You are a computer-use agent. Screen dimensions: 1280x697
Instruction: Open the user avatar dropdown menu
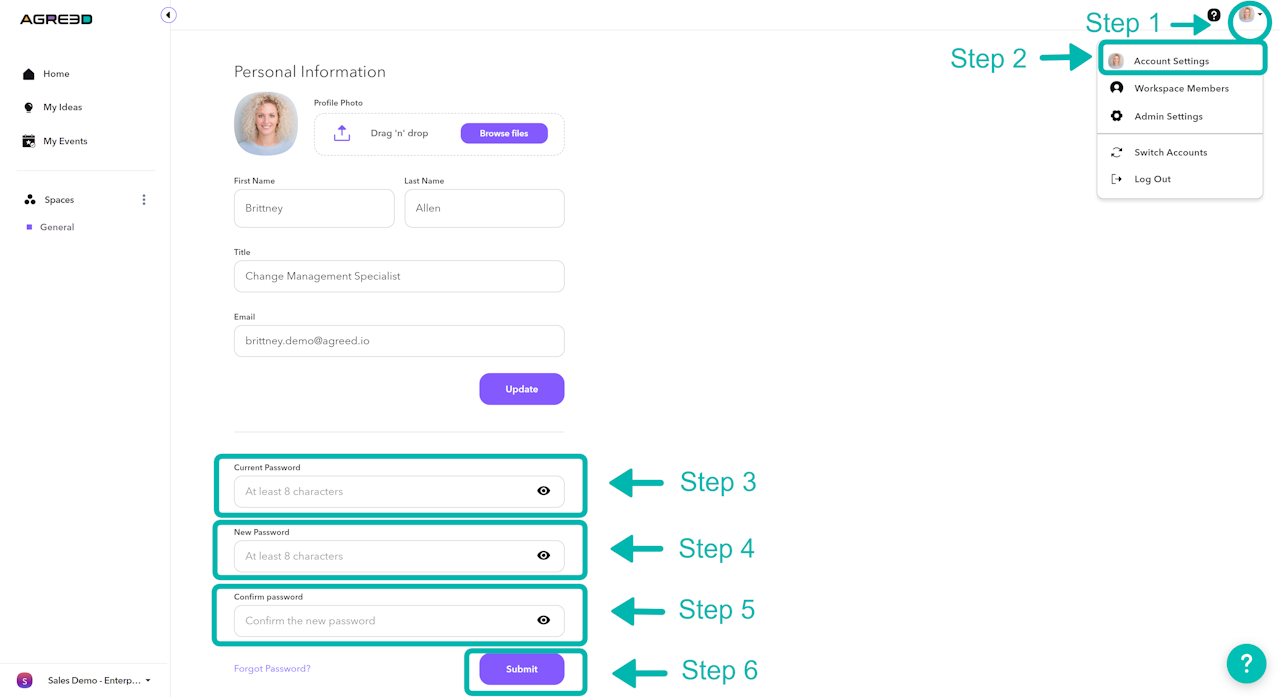1249,15
